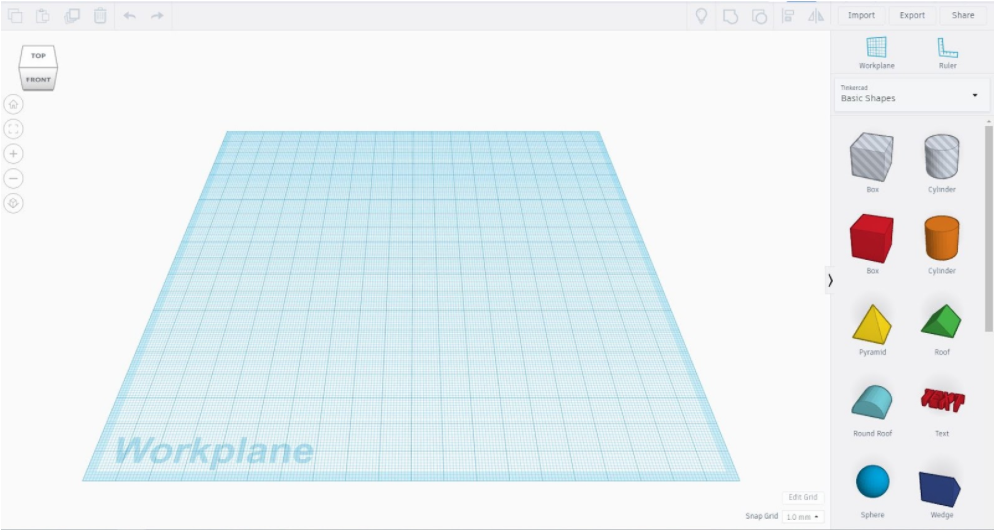Click the Import button
Screen dimensions: 995x530
[x=861, y=16]
